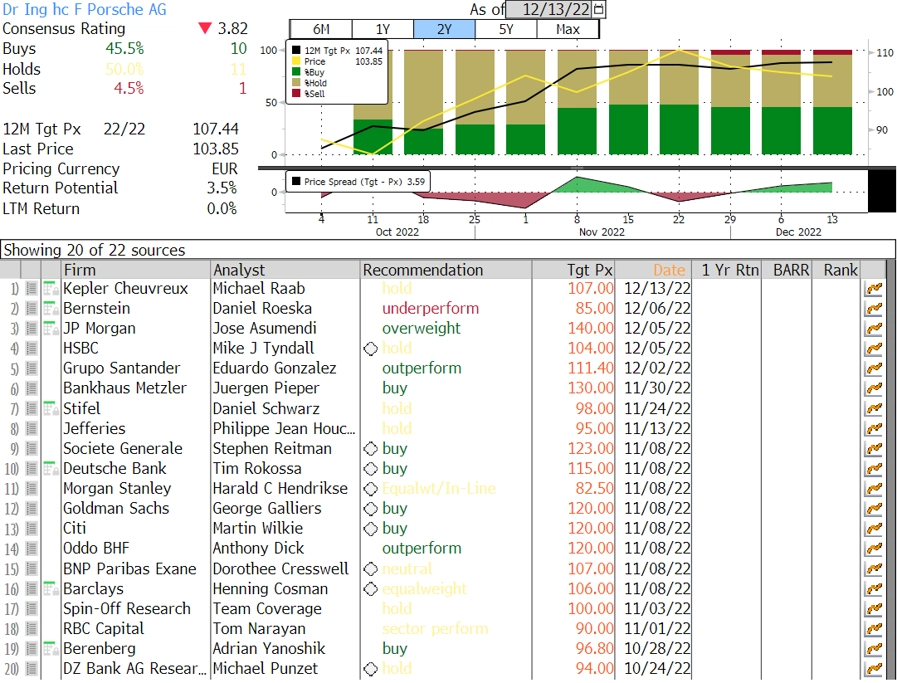Click the green report icon beside Deutsche Bank
The height and width of the screenshot is (683, 897).
pyautogui.click(x=51, y=469)
